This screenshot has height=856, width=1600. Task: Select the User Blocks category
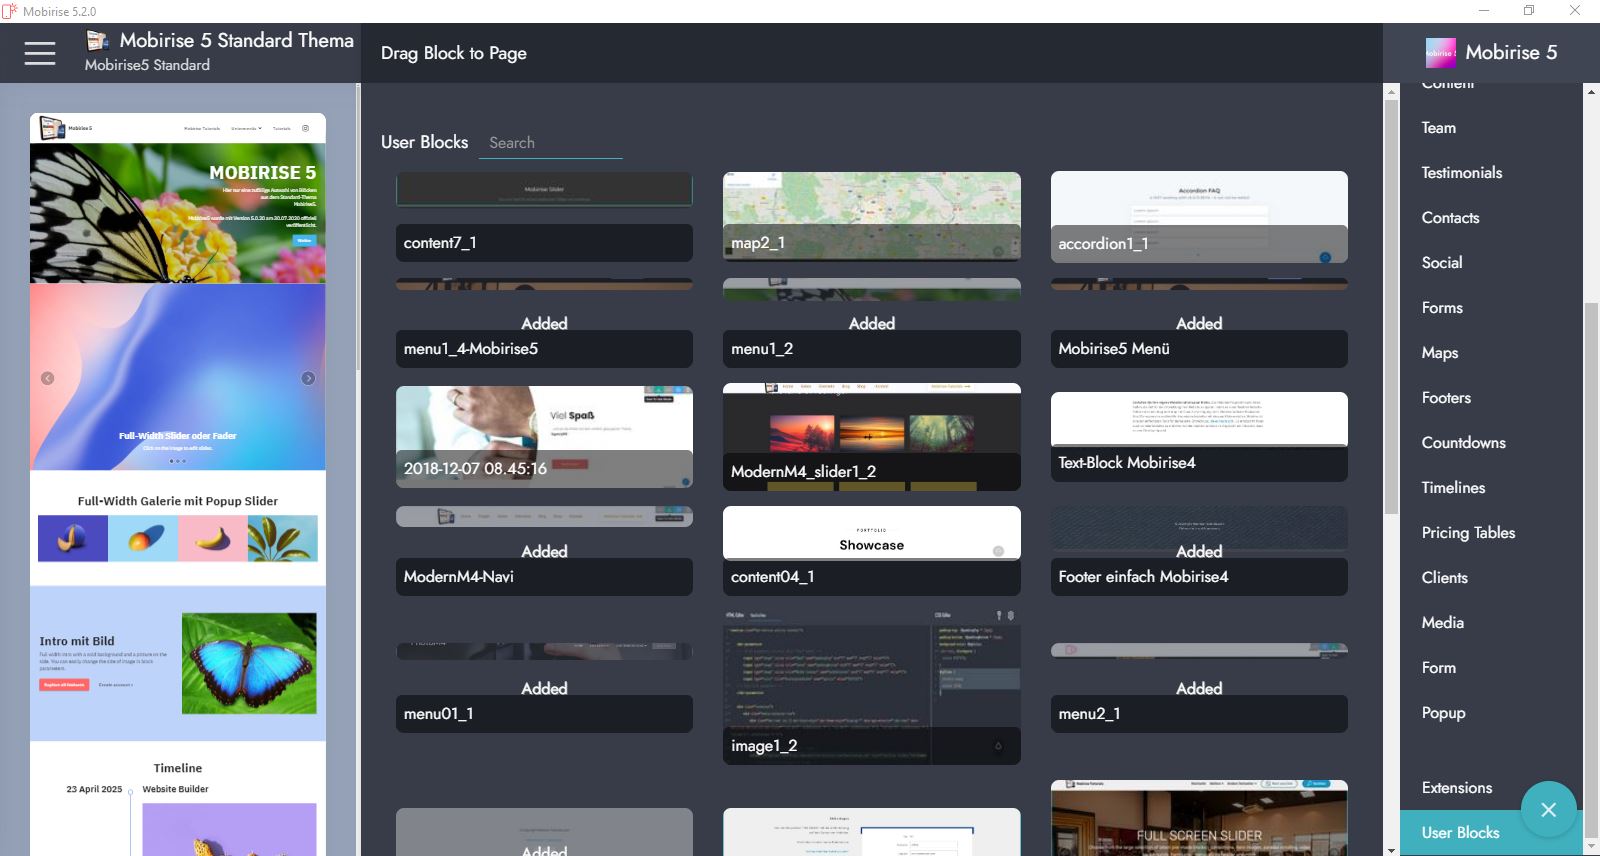coord(1460,833)
